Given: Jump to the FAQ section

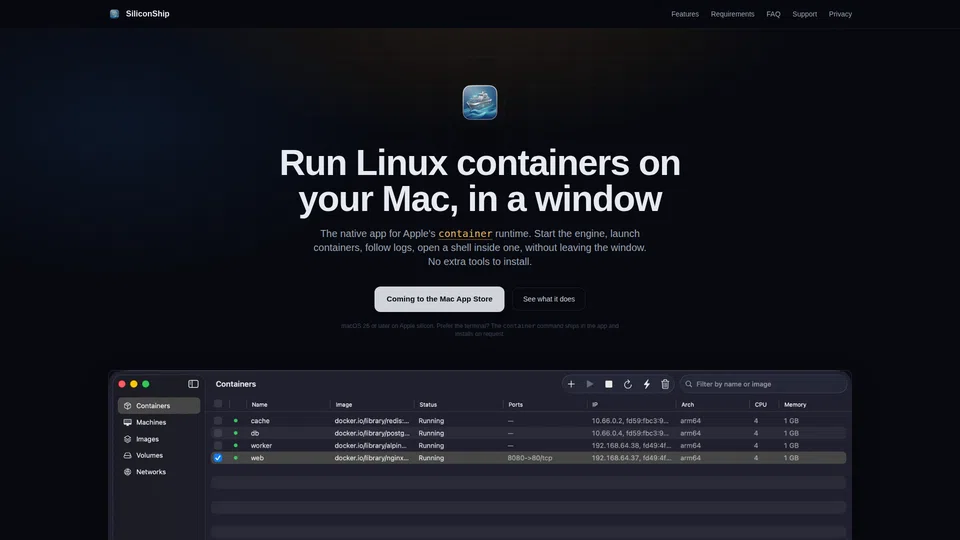Looking at the screenshot, I should point(773,14).
